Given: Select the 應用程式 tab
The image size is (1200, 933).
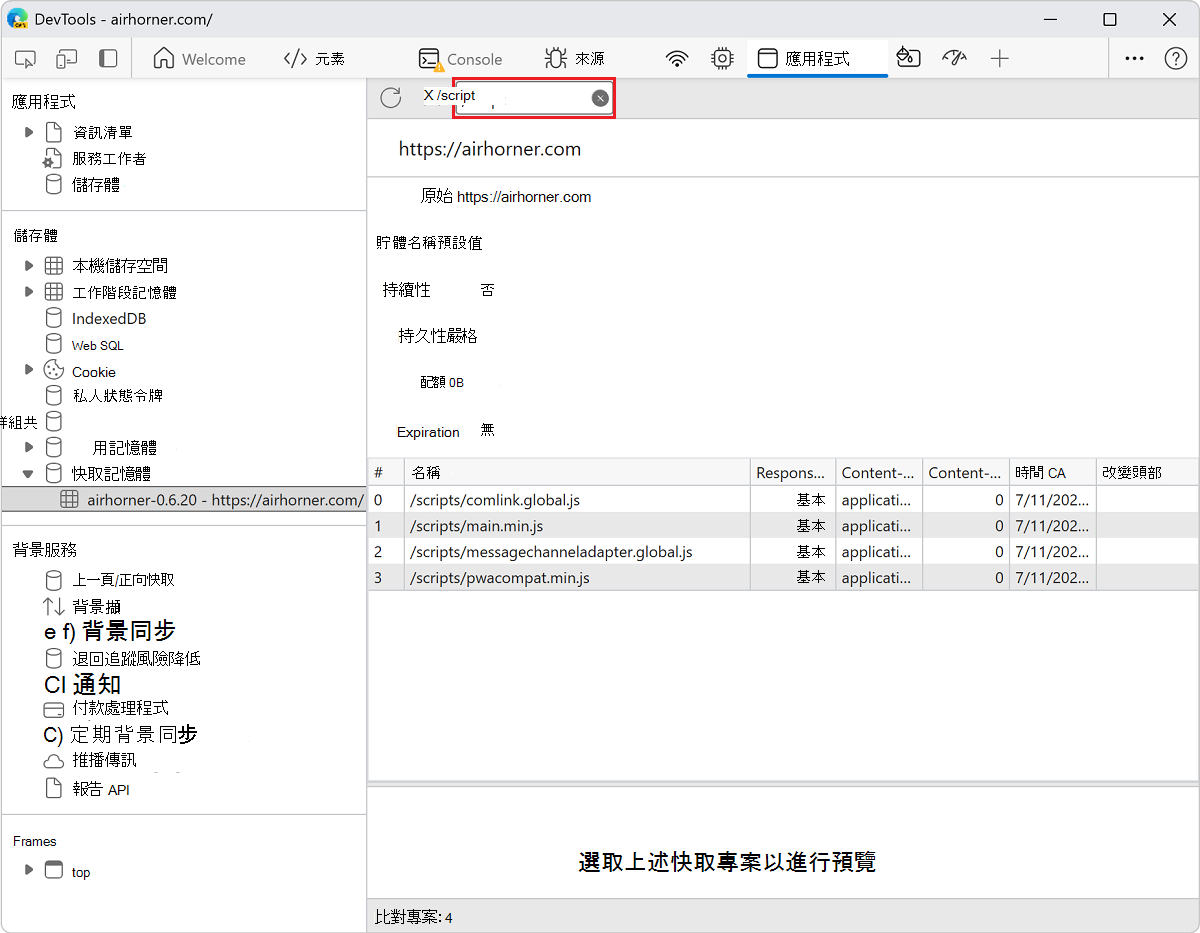Looking at the screenshot, I should coord(817,59).
